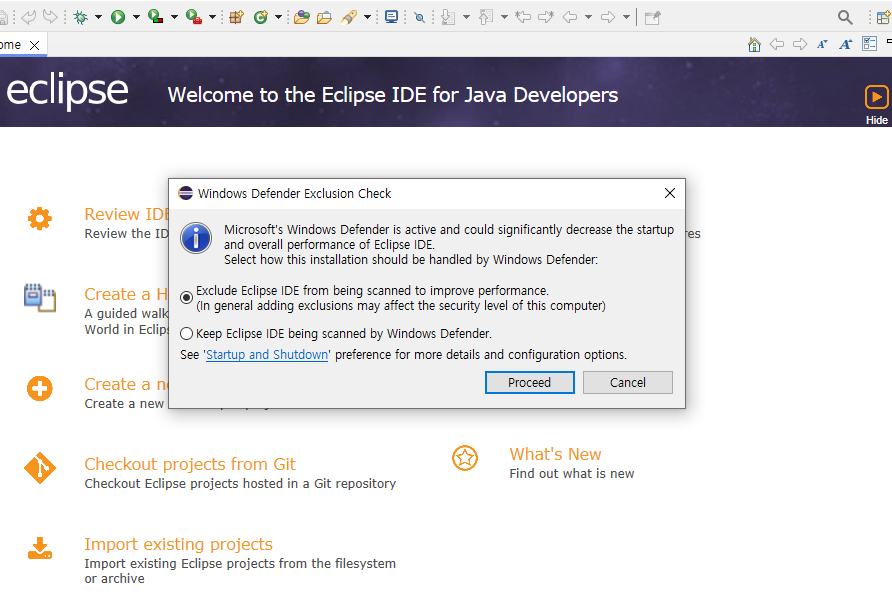Click the Hello World tutorial icon
892x613 pixels.
(40, 297)
